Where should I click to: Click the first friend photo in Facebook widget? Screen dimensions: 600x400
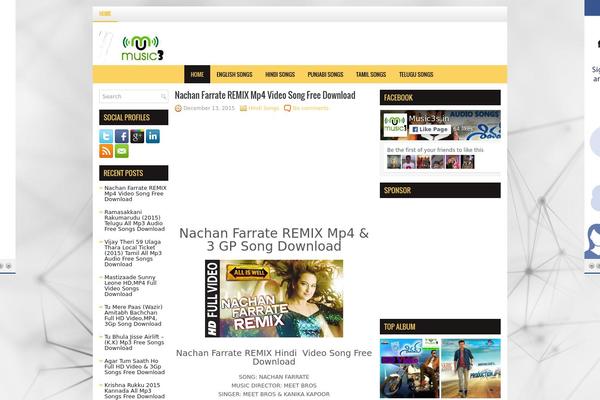point(394,162)
